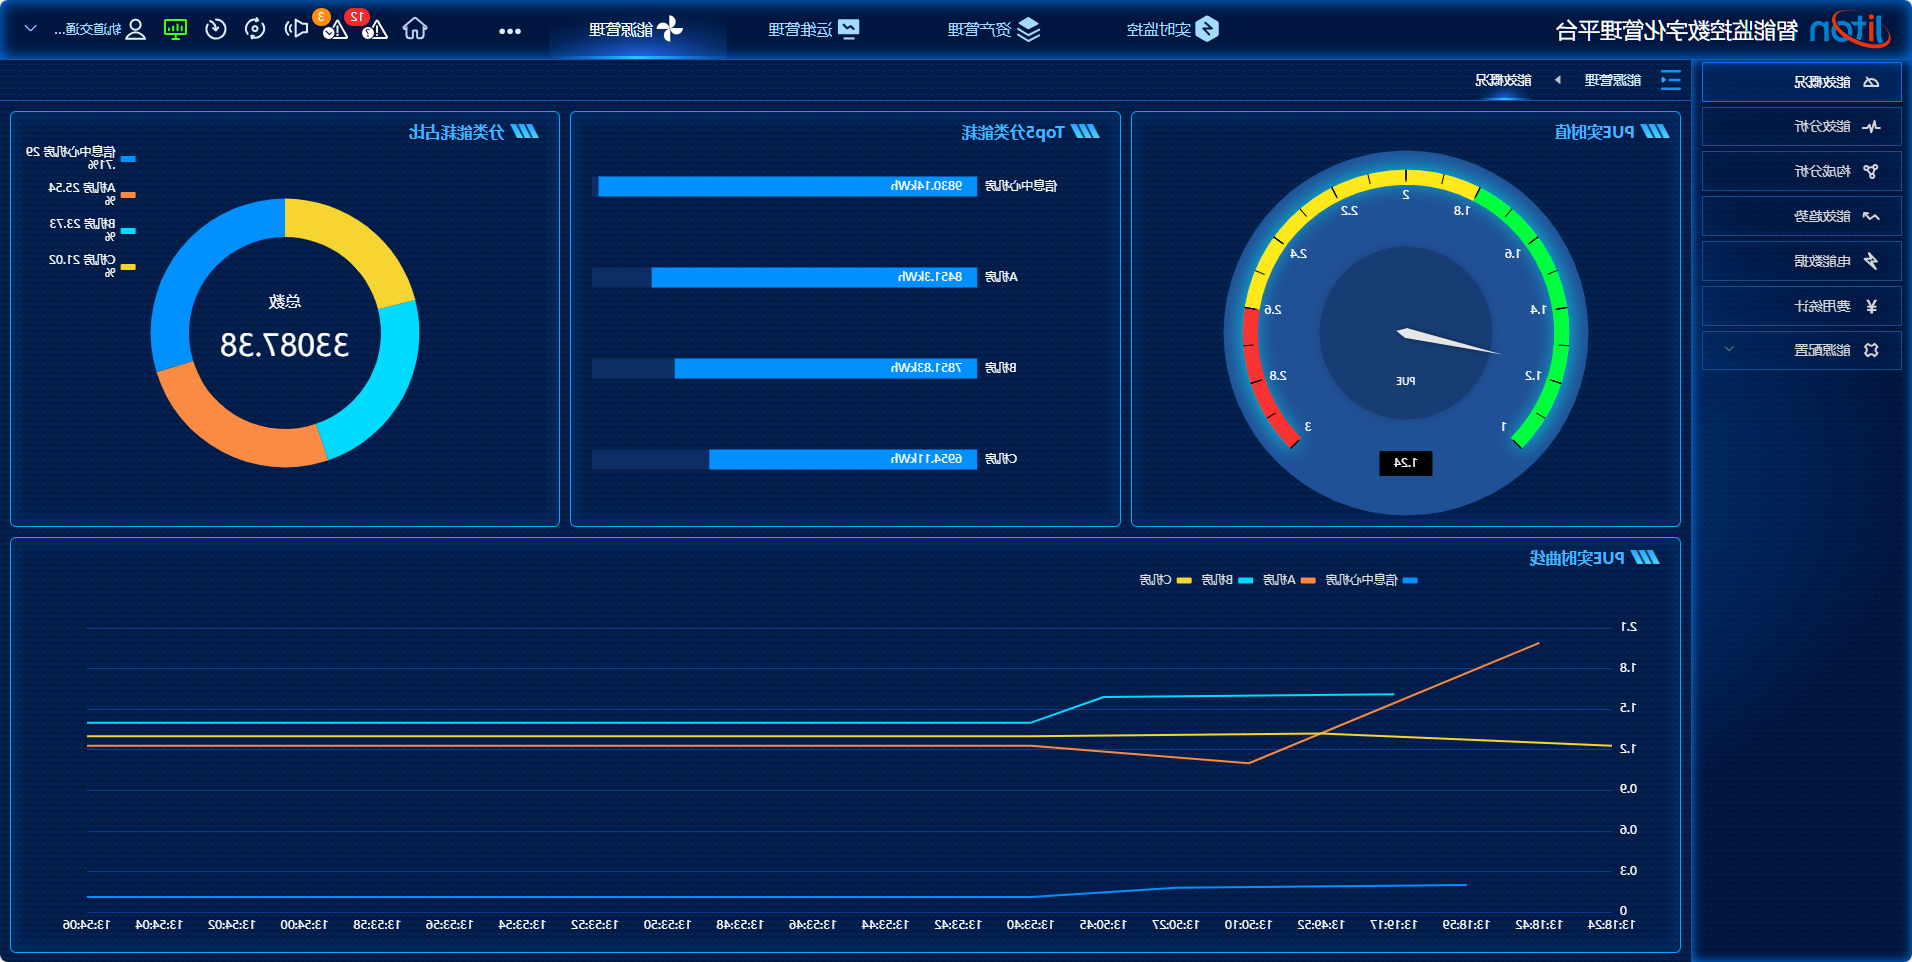The width and height of the screenshot is (1912, 962).
Task: Click the speaker sound alert icon
Action: coord(296,29)
